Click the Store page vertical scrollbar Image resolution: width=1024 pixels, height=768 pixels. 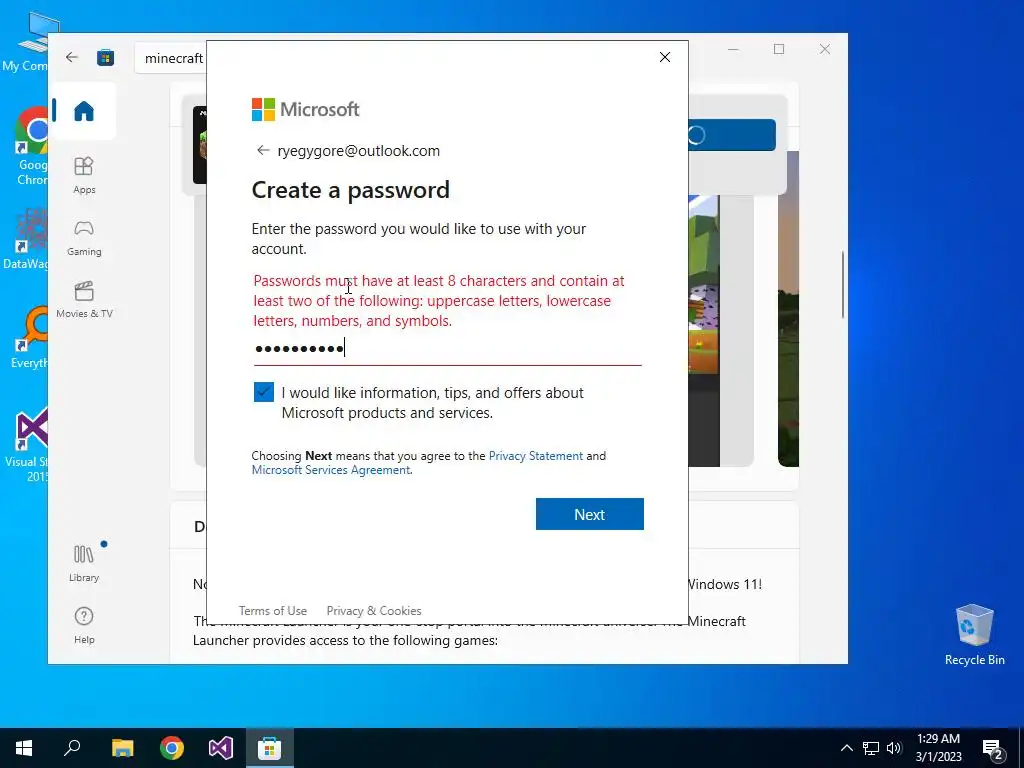point(843,284)
